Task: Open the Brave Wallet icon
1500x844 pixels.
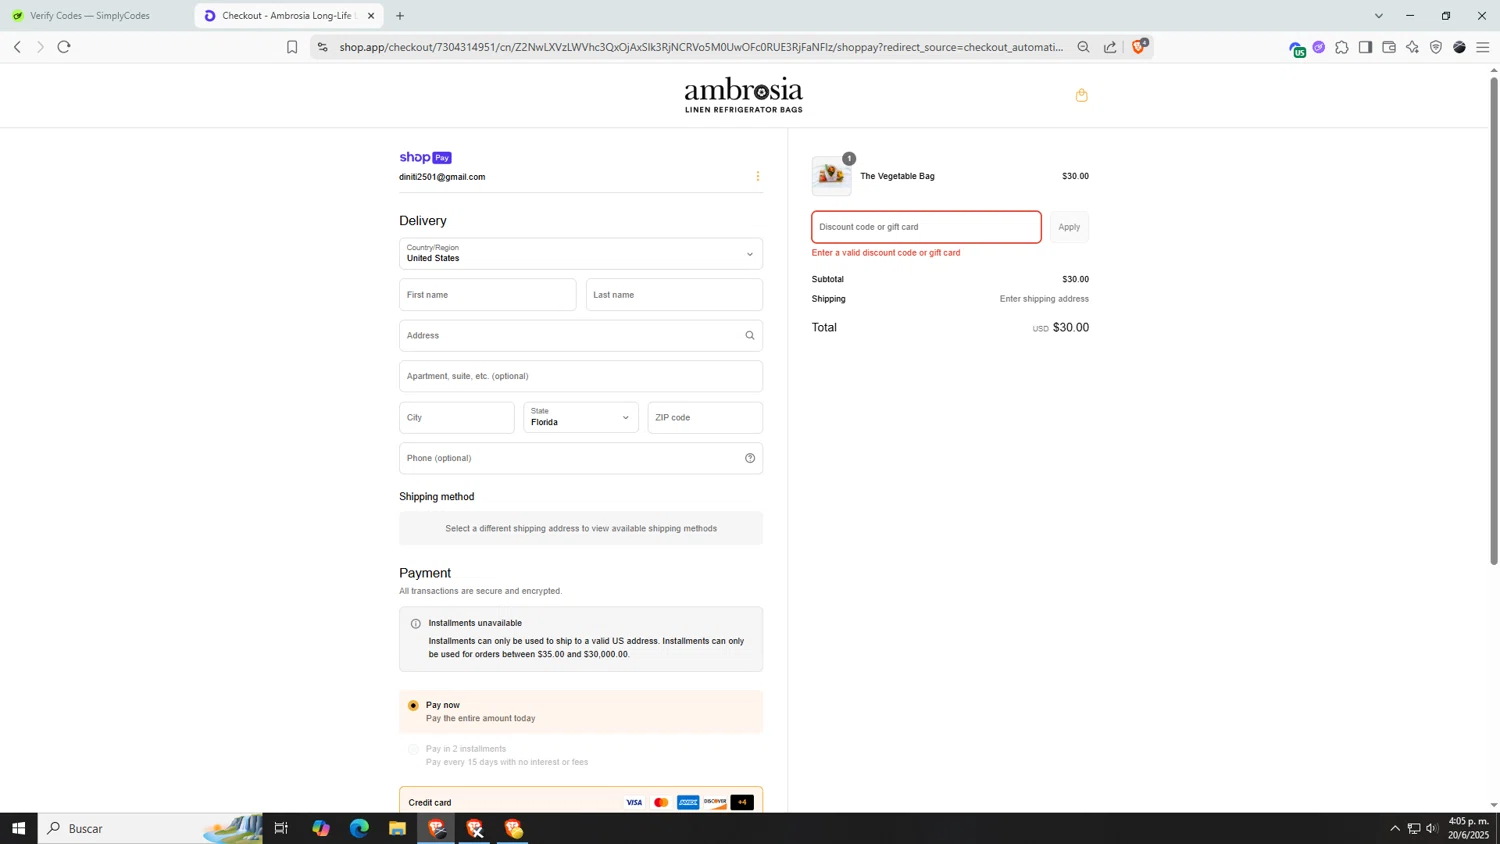Action: pos(1389,47)
